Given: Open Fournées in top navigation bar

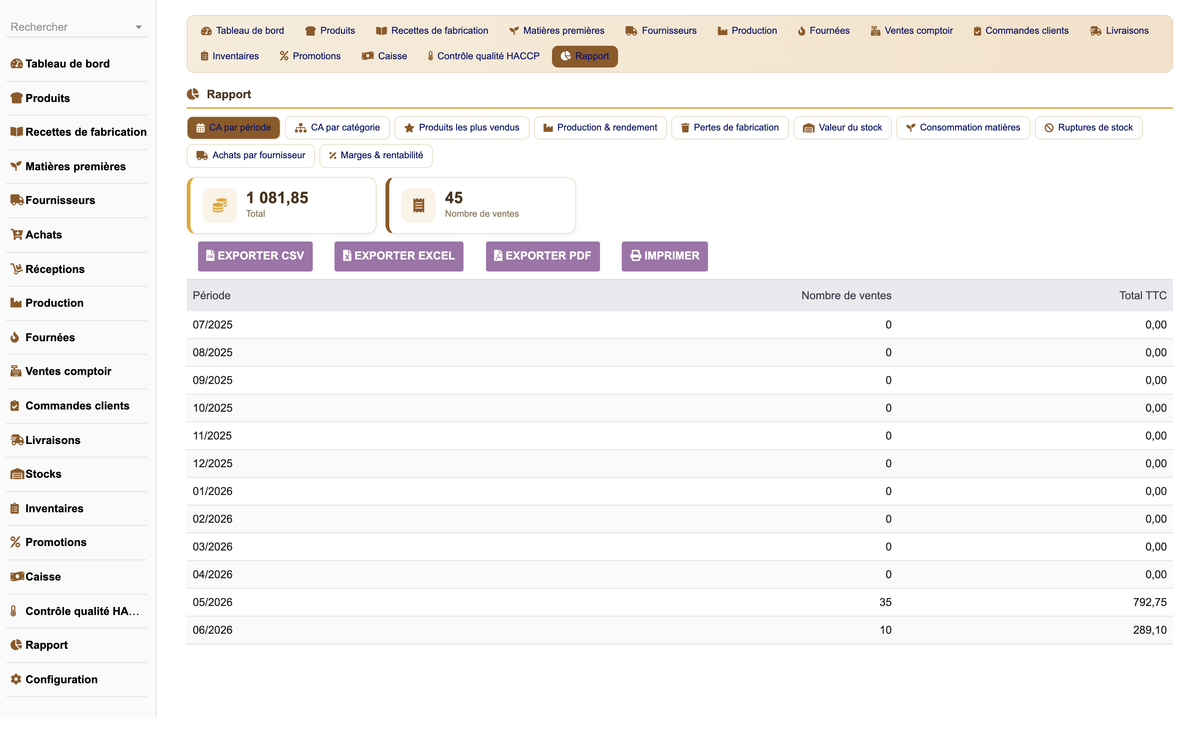Looking at the screenshot, I should click(x=823, y=31).
